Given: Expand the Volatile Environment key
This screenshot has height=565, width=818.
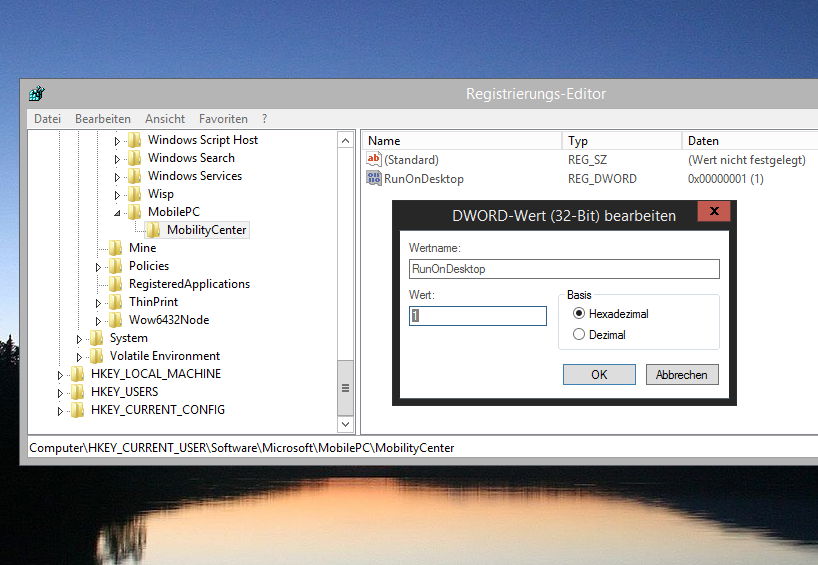Looking at the screenshot, I should pyautogui.click(x=79, y=357).
